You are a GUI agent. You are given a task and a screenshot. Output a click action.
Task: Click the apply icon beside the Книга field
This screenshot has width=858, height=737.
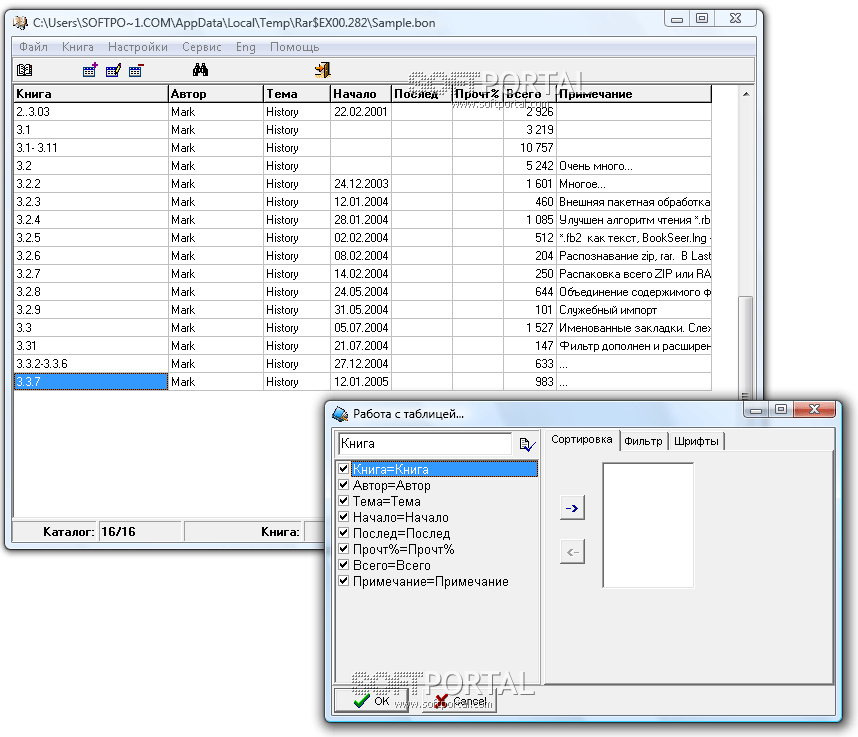pos(527,444)
